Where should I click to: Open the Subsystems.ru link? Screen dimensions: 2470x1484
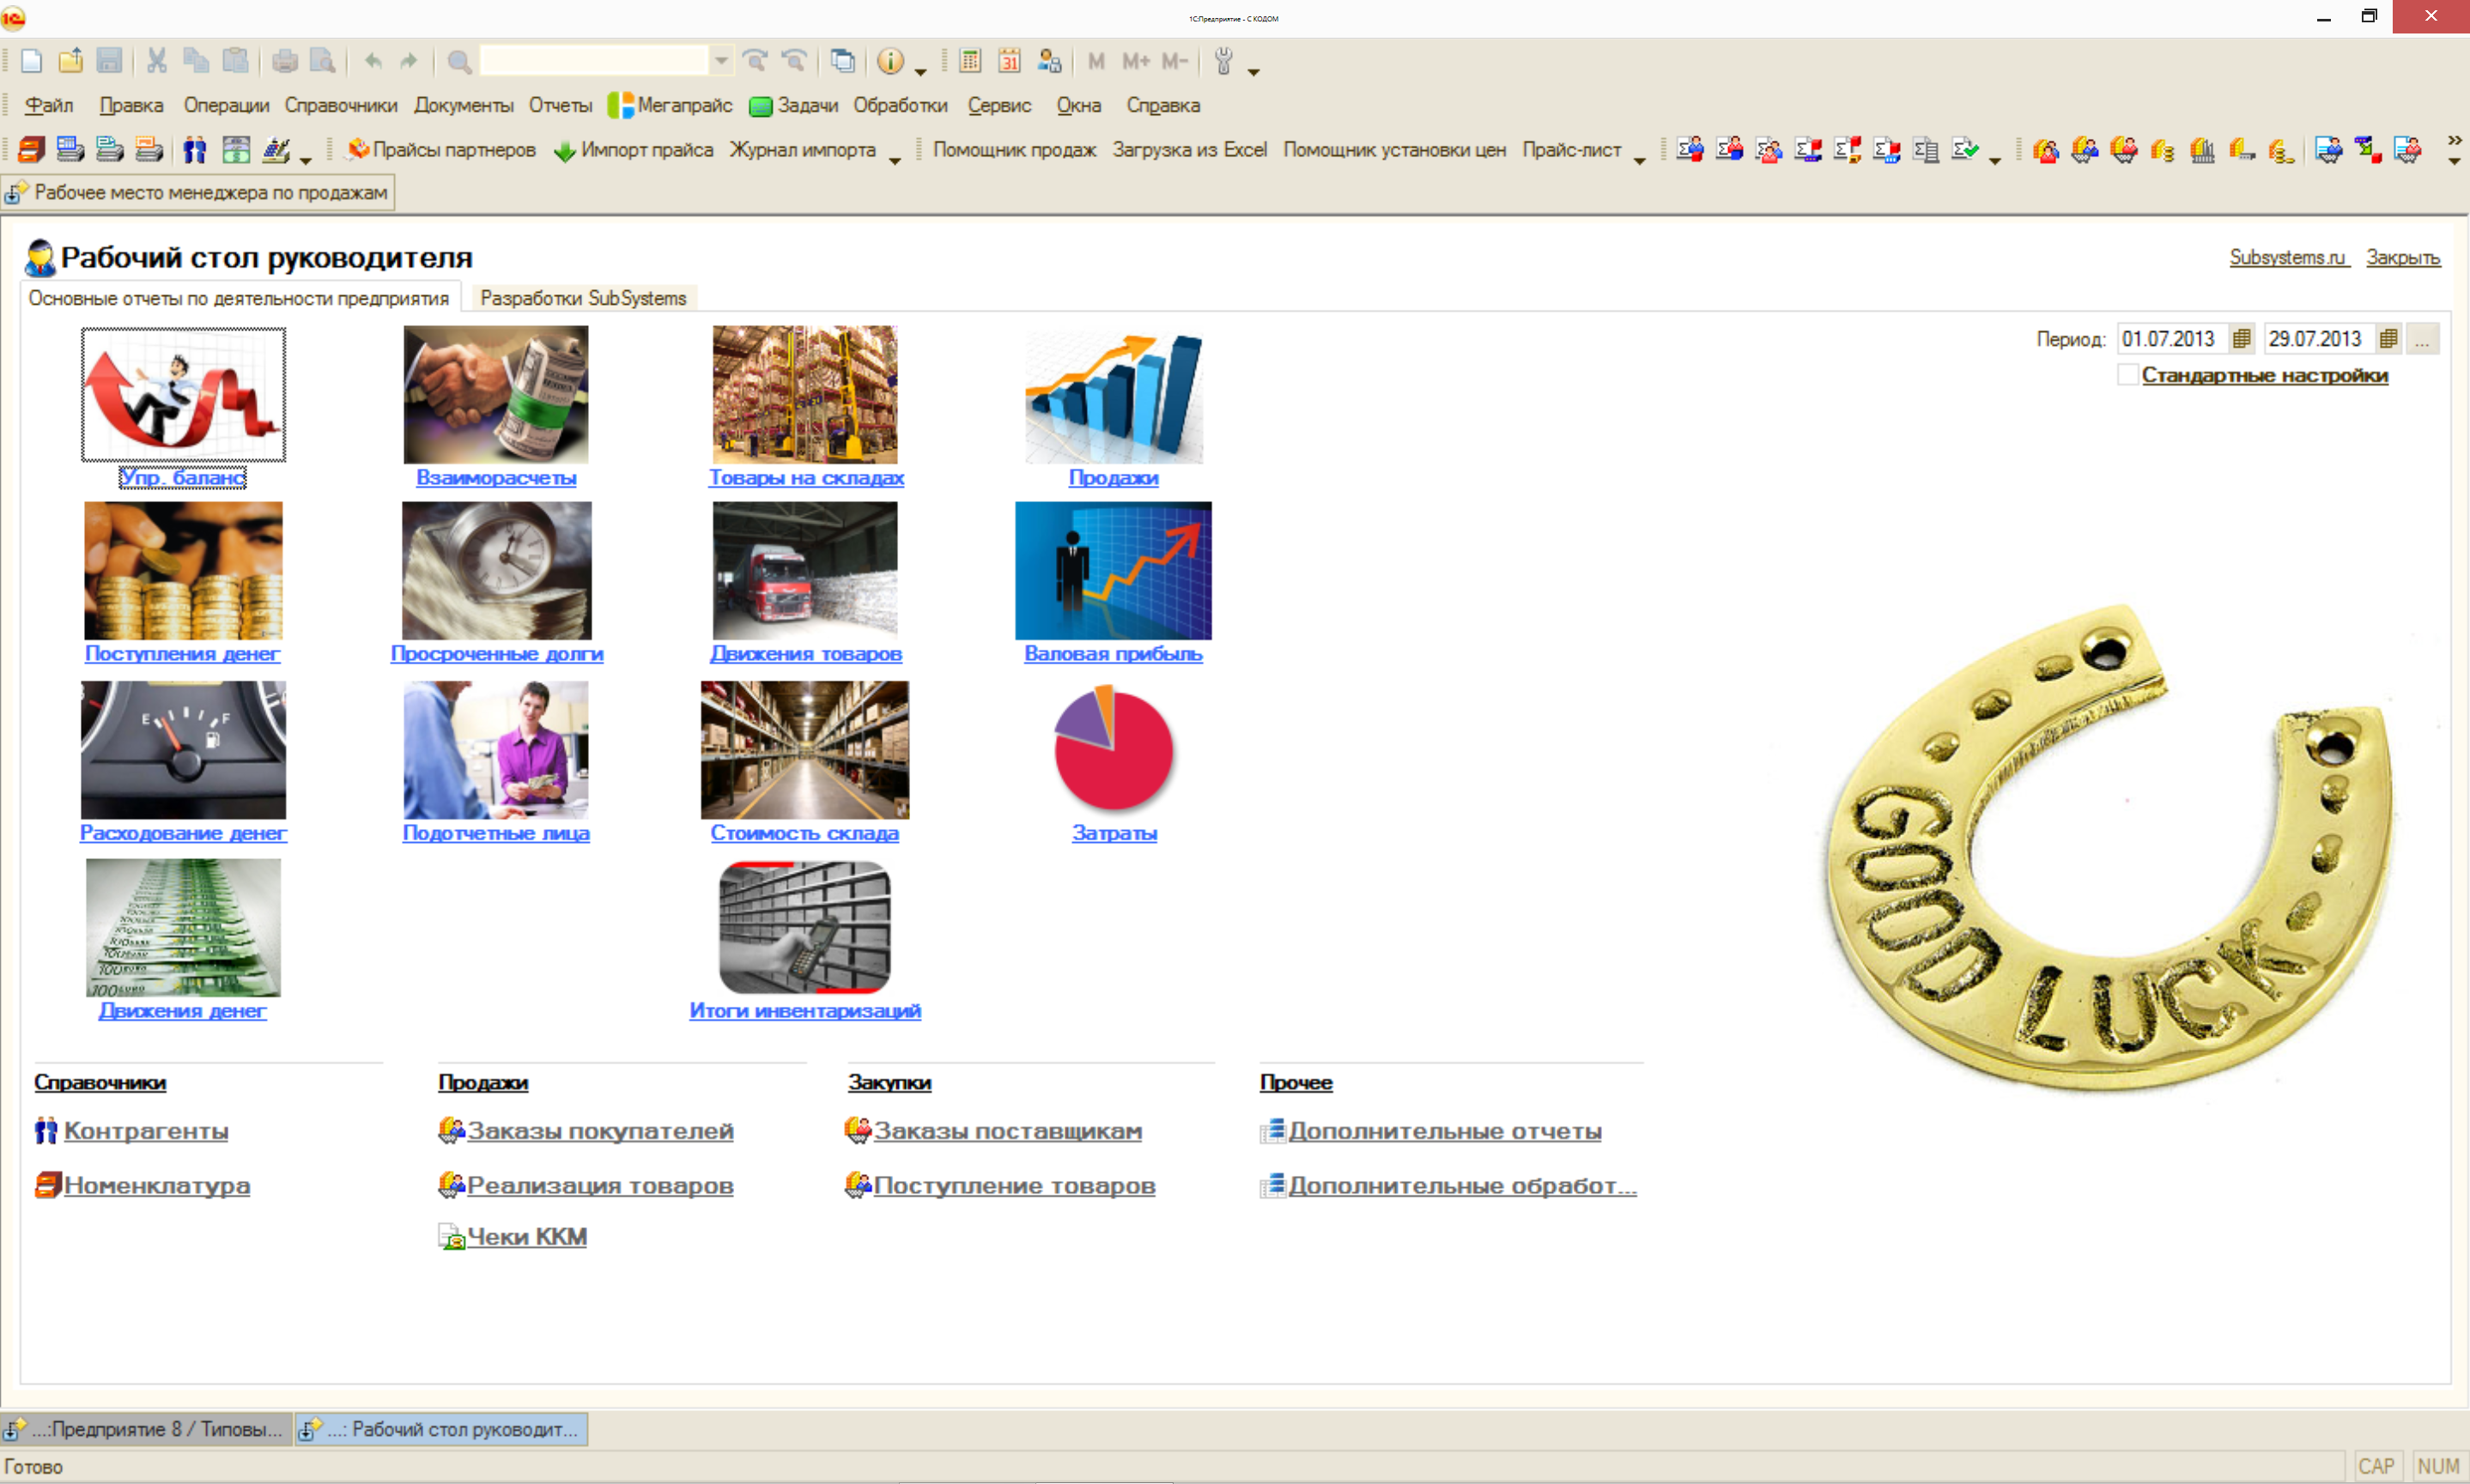coord(2287,257)
